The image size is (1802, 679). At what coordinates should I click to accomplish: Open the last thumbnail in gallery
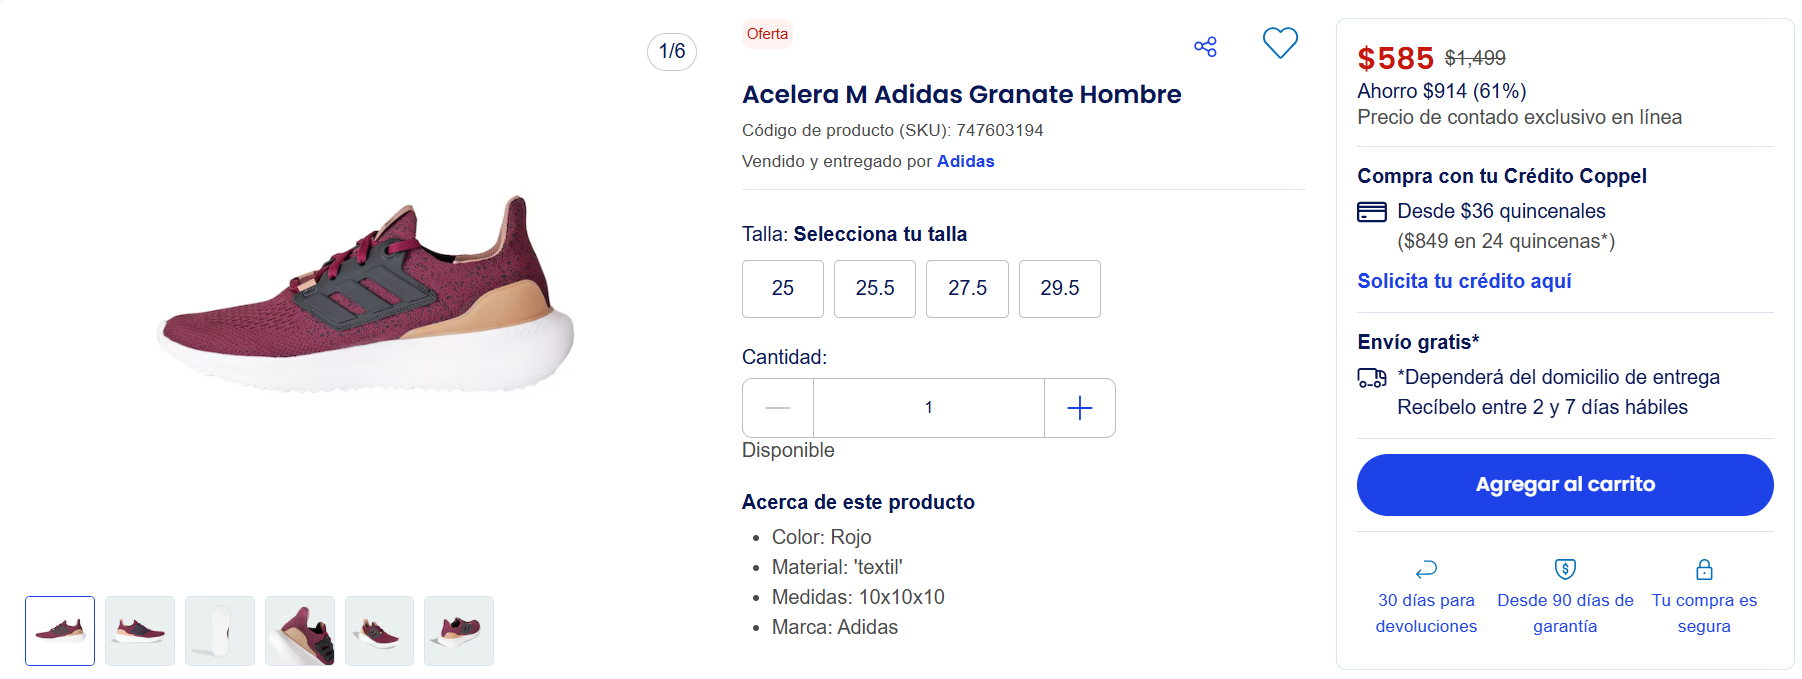pos(459,631)
